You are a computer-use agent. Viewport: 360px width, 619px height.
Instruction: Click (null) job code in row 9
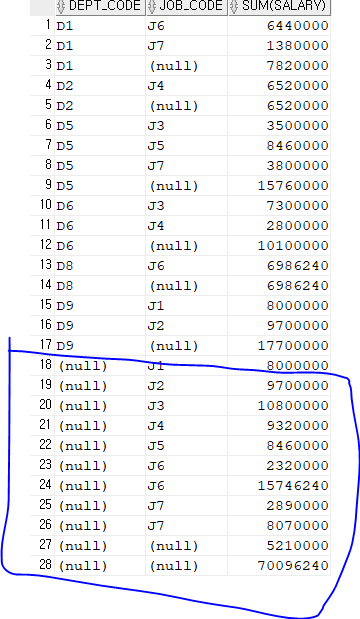[x=174, y=186]
